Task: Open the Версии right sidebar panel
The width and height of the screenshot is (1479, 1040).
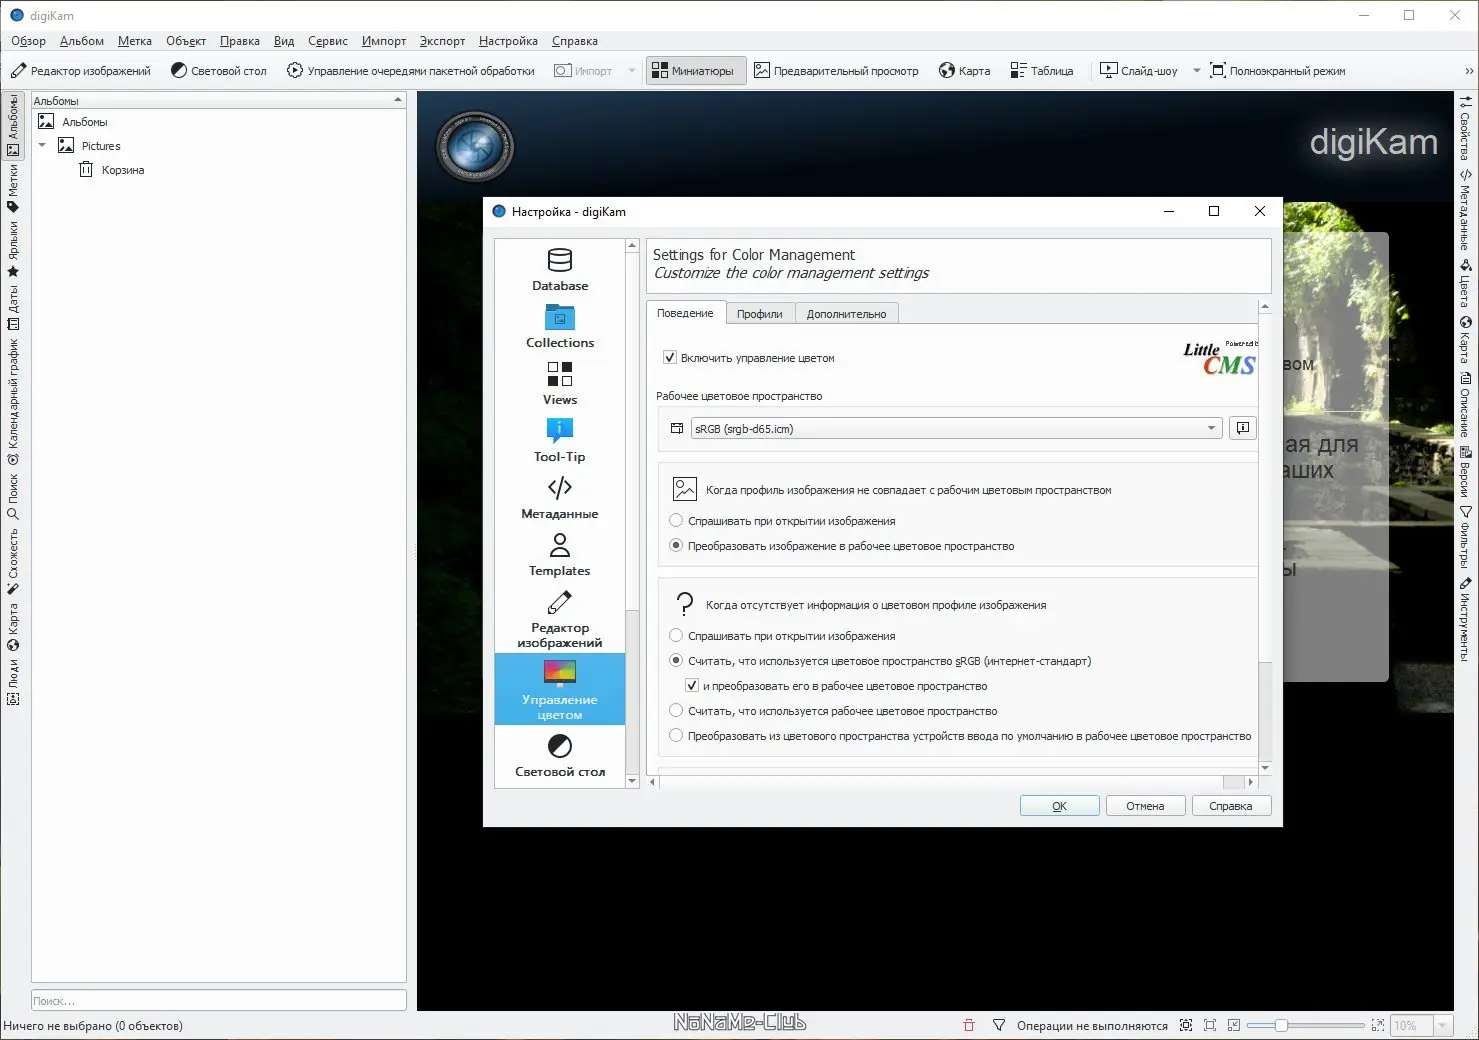Action: 1465,472
